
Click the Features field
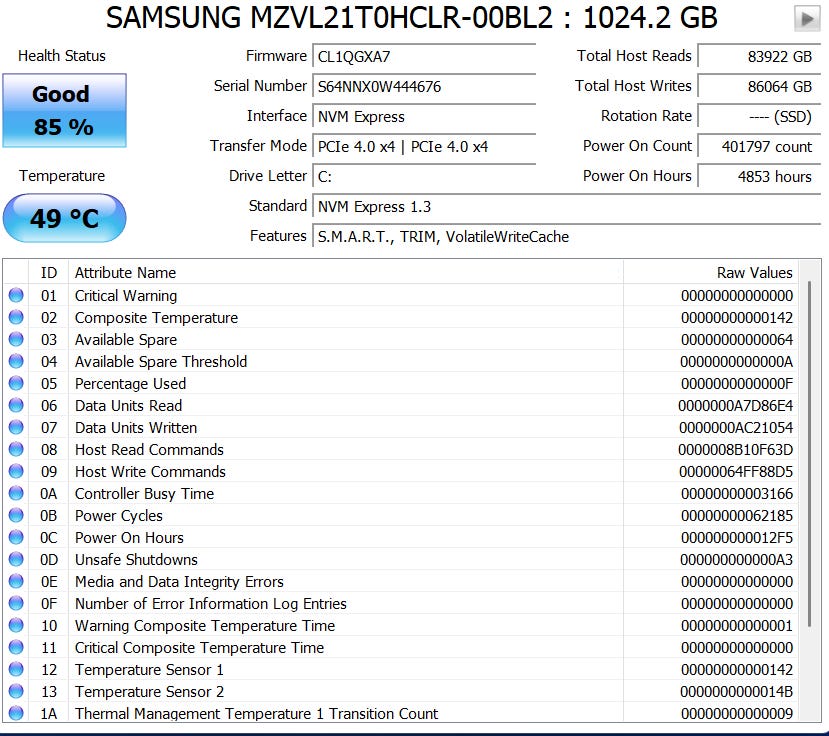tap(567, 236)
